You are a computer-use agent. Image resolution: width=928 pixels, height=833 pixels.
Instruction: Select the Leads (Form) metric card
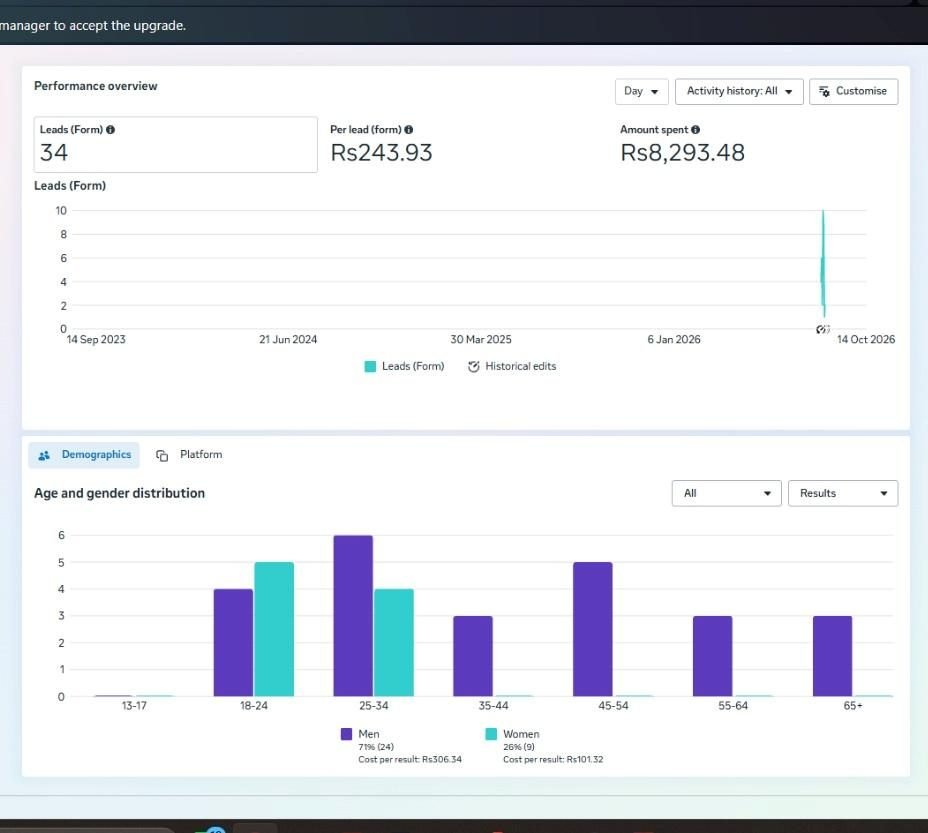point(176,144)
